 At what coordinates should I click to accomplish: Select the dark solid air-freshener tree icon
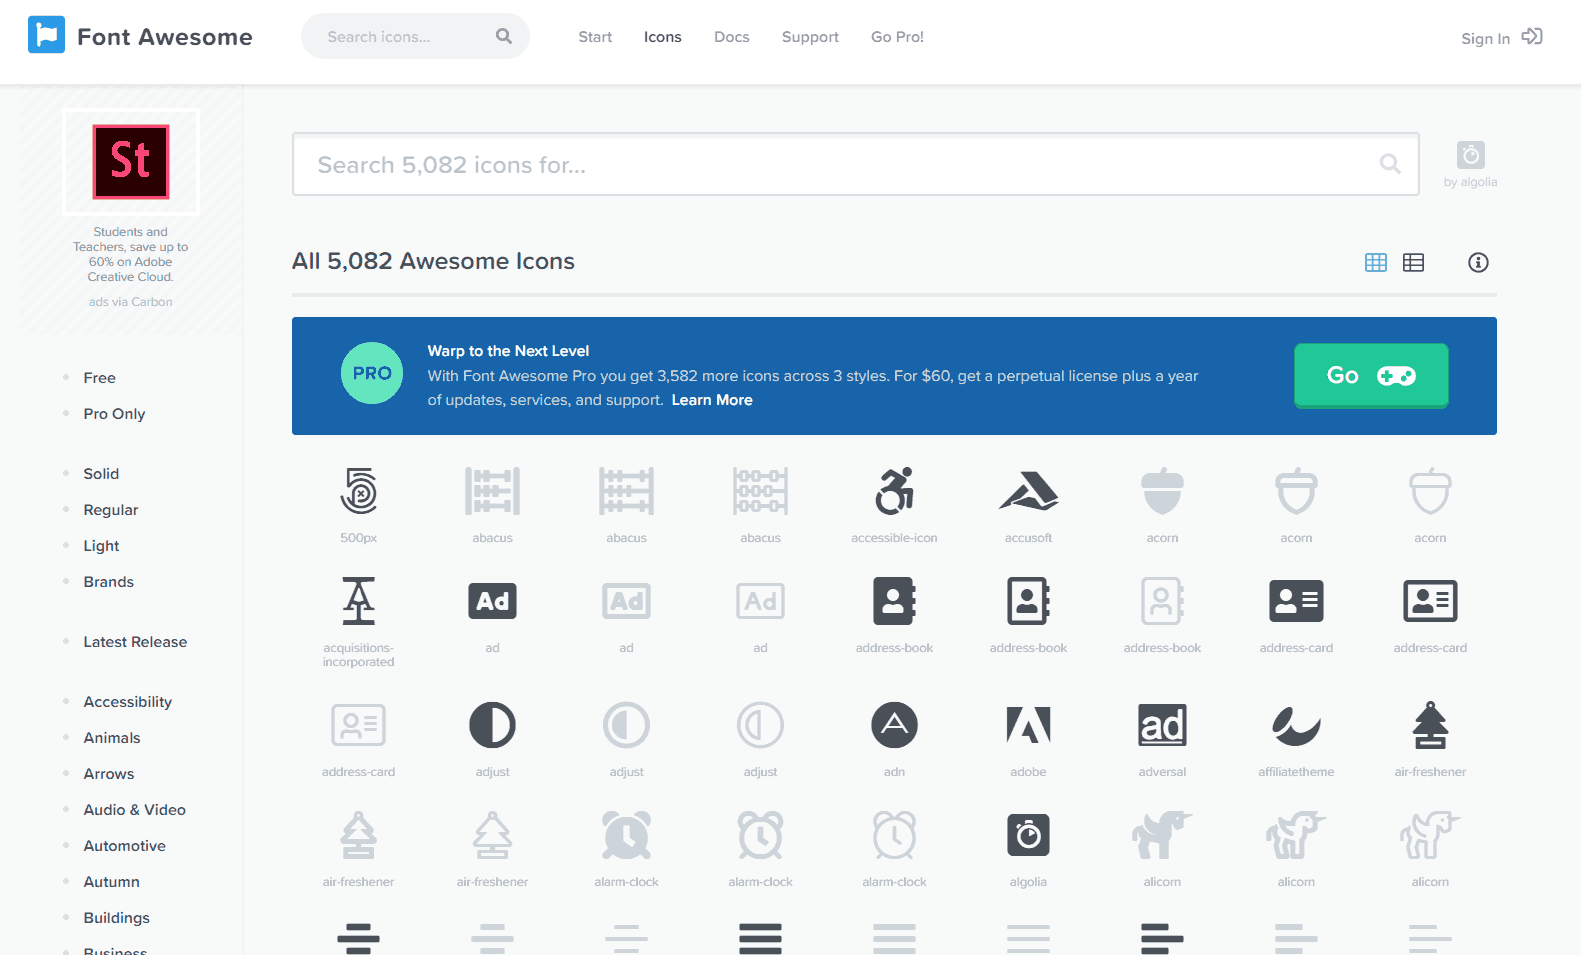(x=1430, y=725)
